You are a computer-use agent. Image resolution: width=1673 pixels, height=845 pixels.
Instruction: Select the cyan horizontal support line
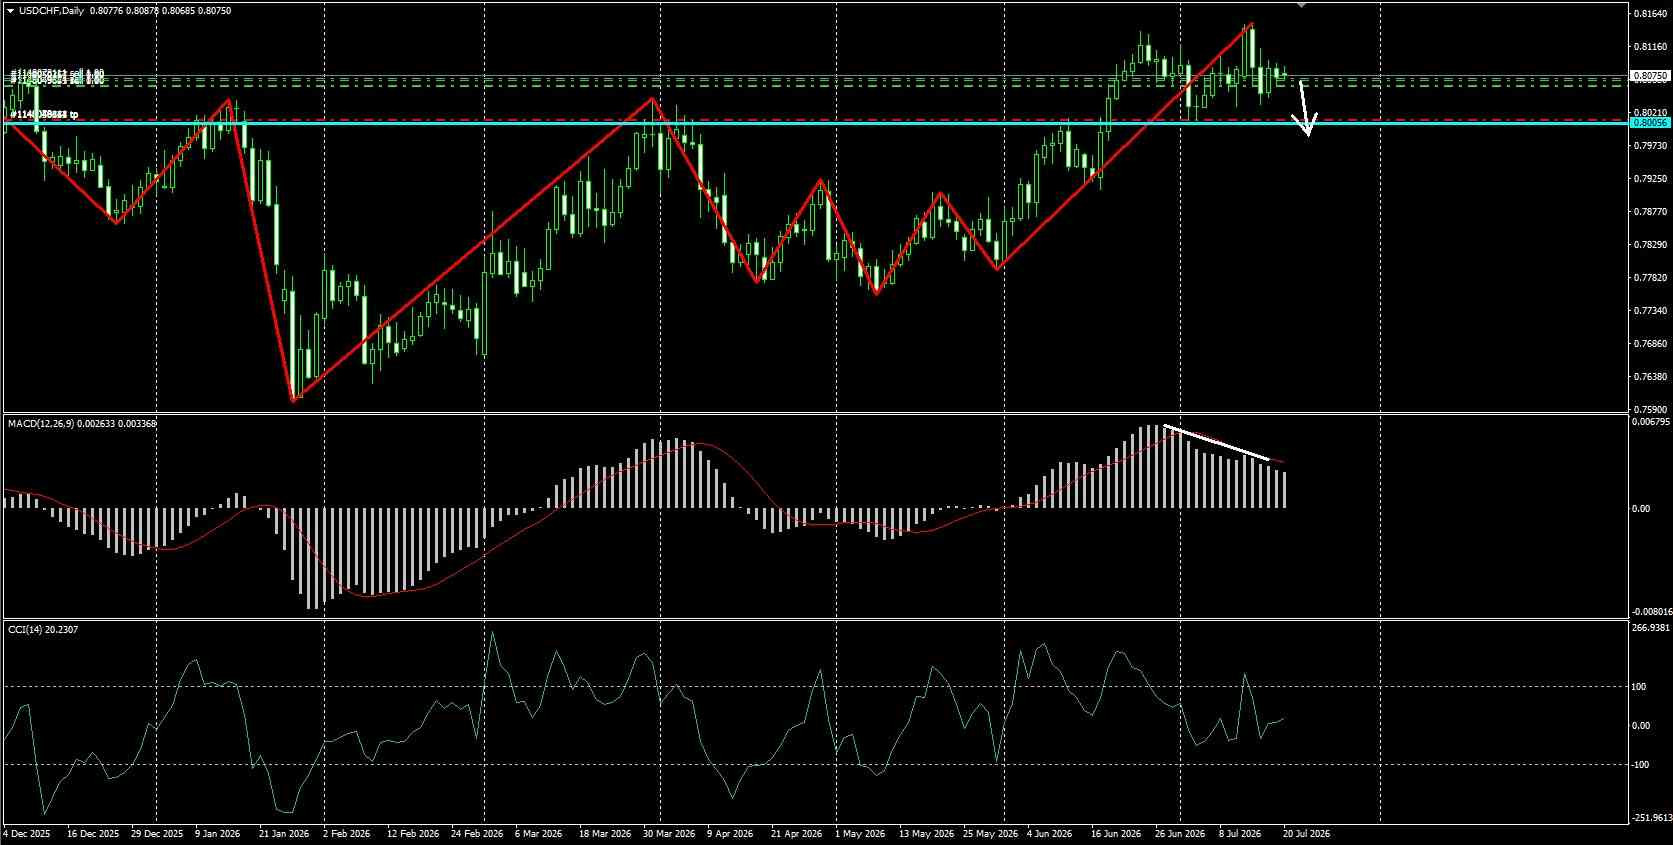[815, 123]
